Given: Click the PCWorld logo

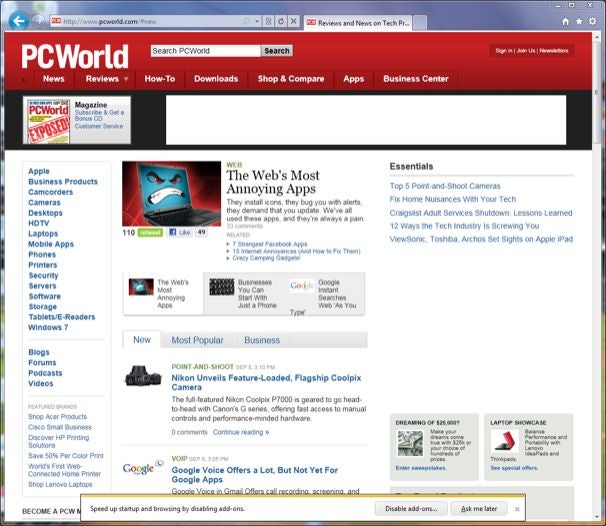Looking at the screenshot, I should (75, 56).
